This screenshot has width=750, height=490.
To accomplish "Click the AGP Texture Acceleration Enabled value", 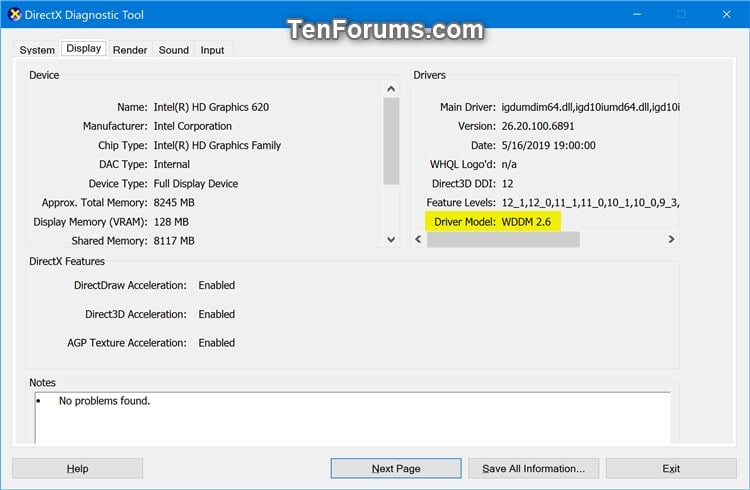I will coord(217,343).
